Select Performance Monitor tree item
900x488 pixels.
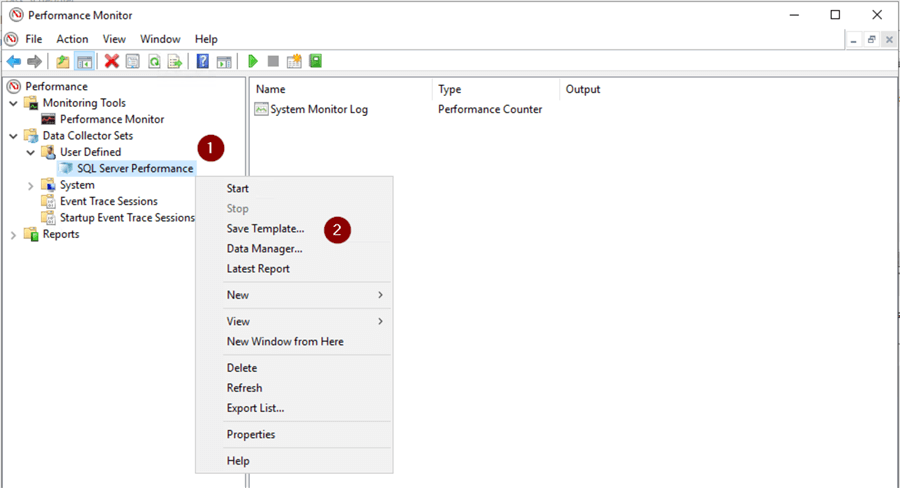click(x=112, y=119)
